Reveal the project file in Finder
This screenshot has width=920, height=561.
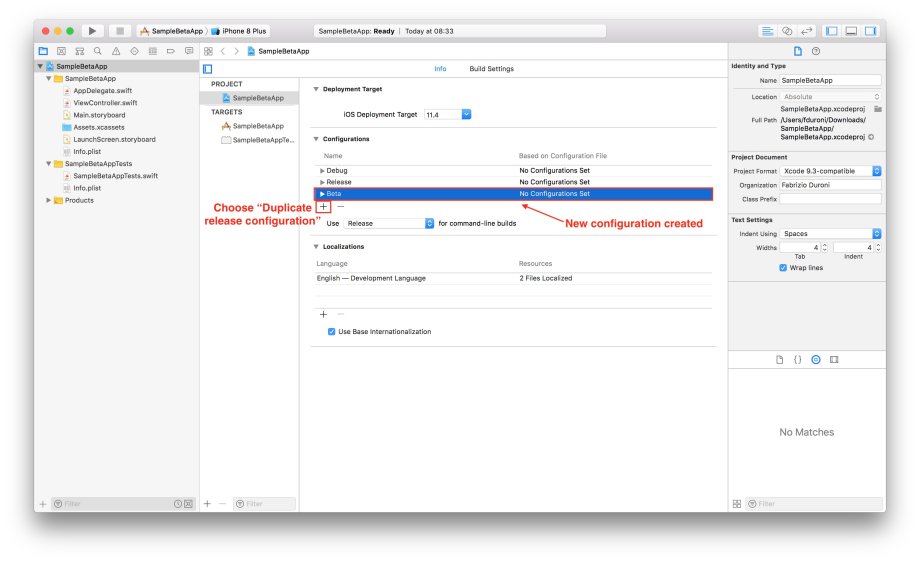[871, 137]
